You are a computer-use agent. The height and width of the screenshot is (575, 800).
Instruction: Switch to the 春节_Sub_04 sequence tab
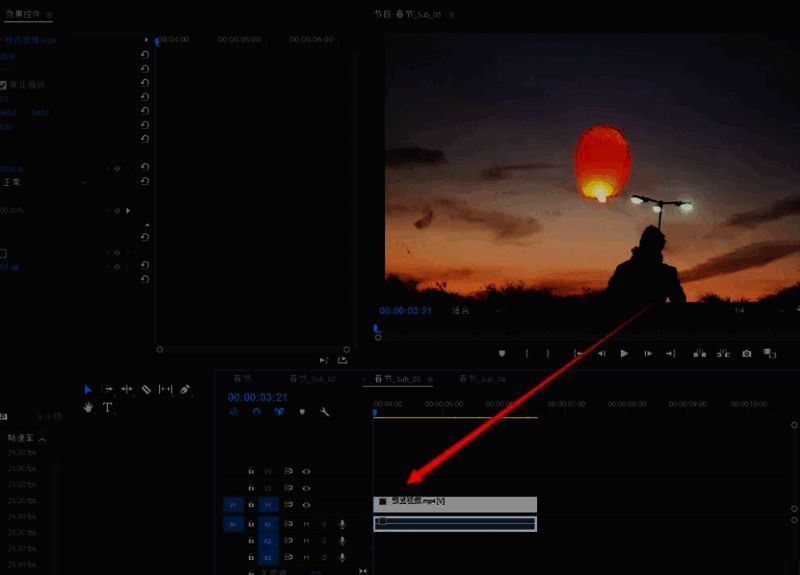point(483,380)
